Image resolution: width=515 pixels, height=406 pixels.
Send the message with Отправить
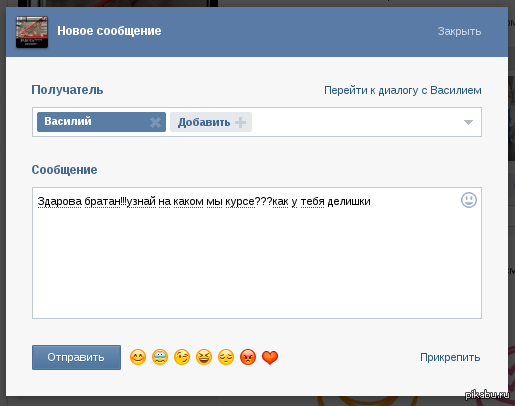(76, 357)
